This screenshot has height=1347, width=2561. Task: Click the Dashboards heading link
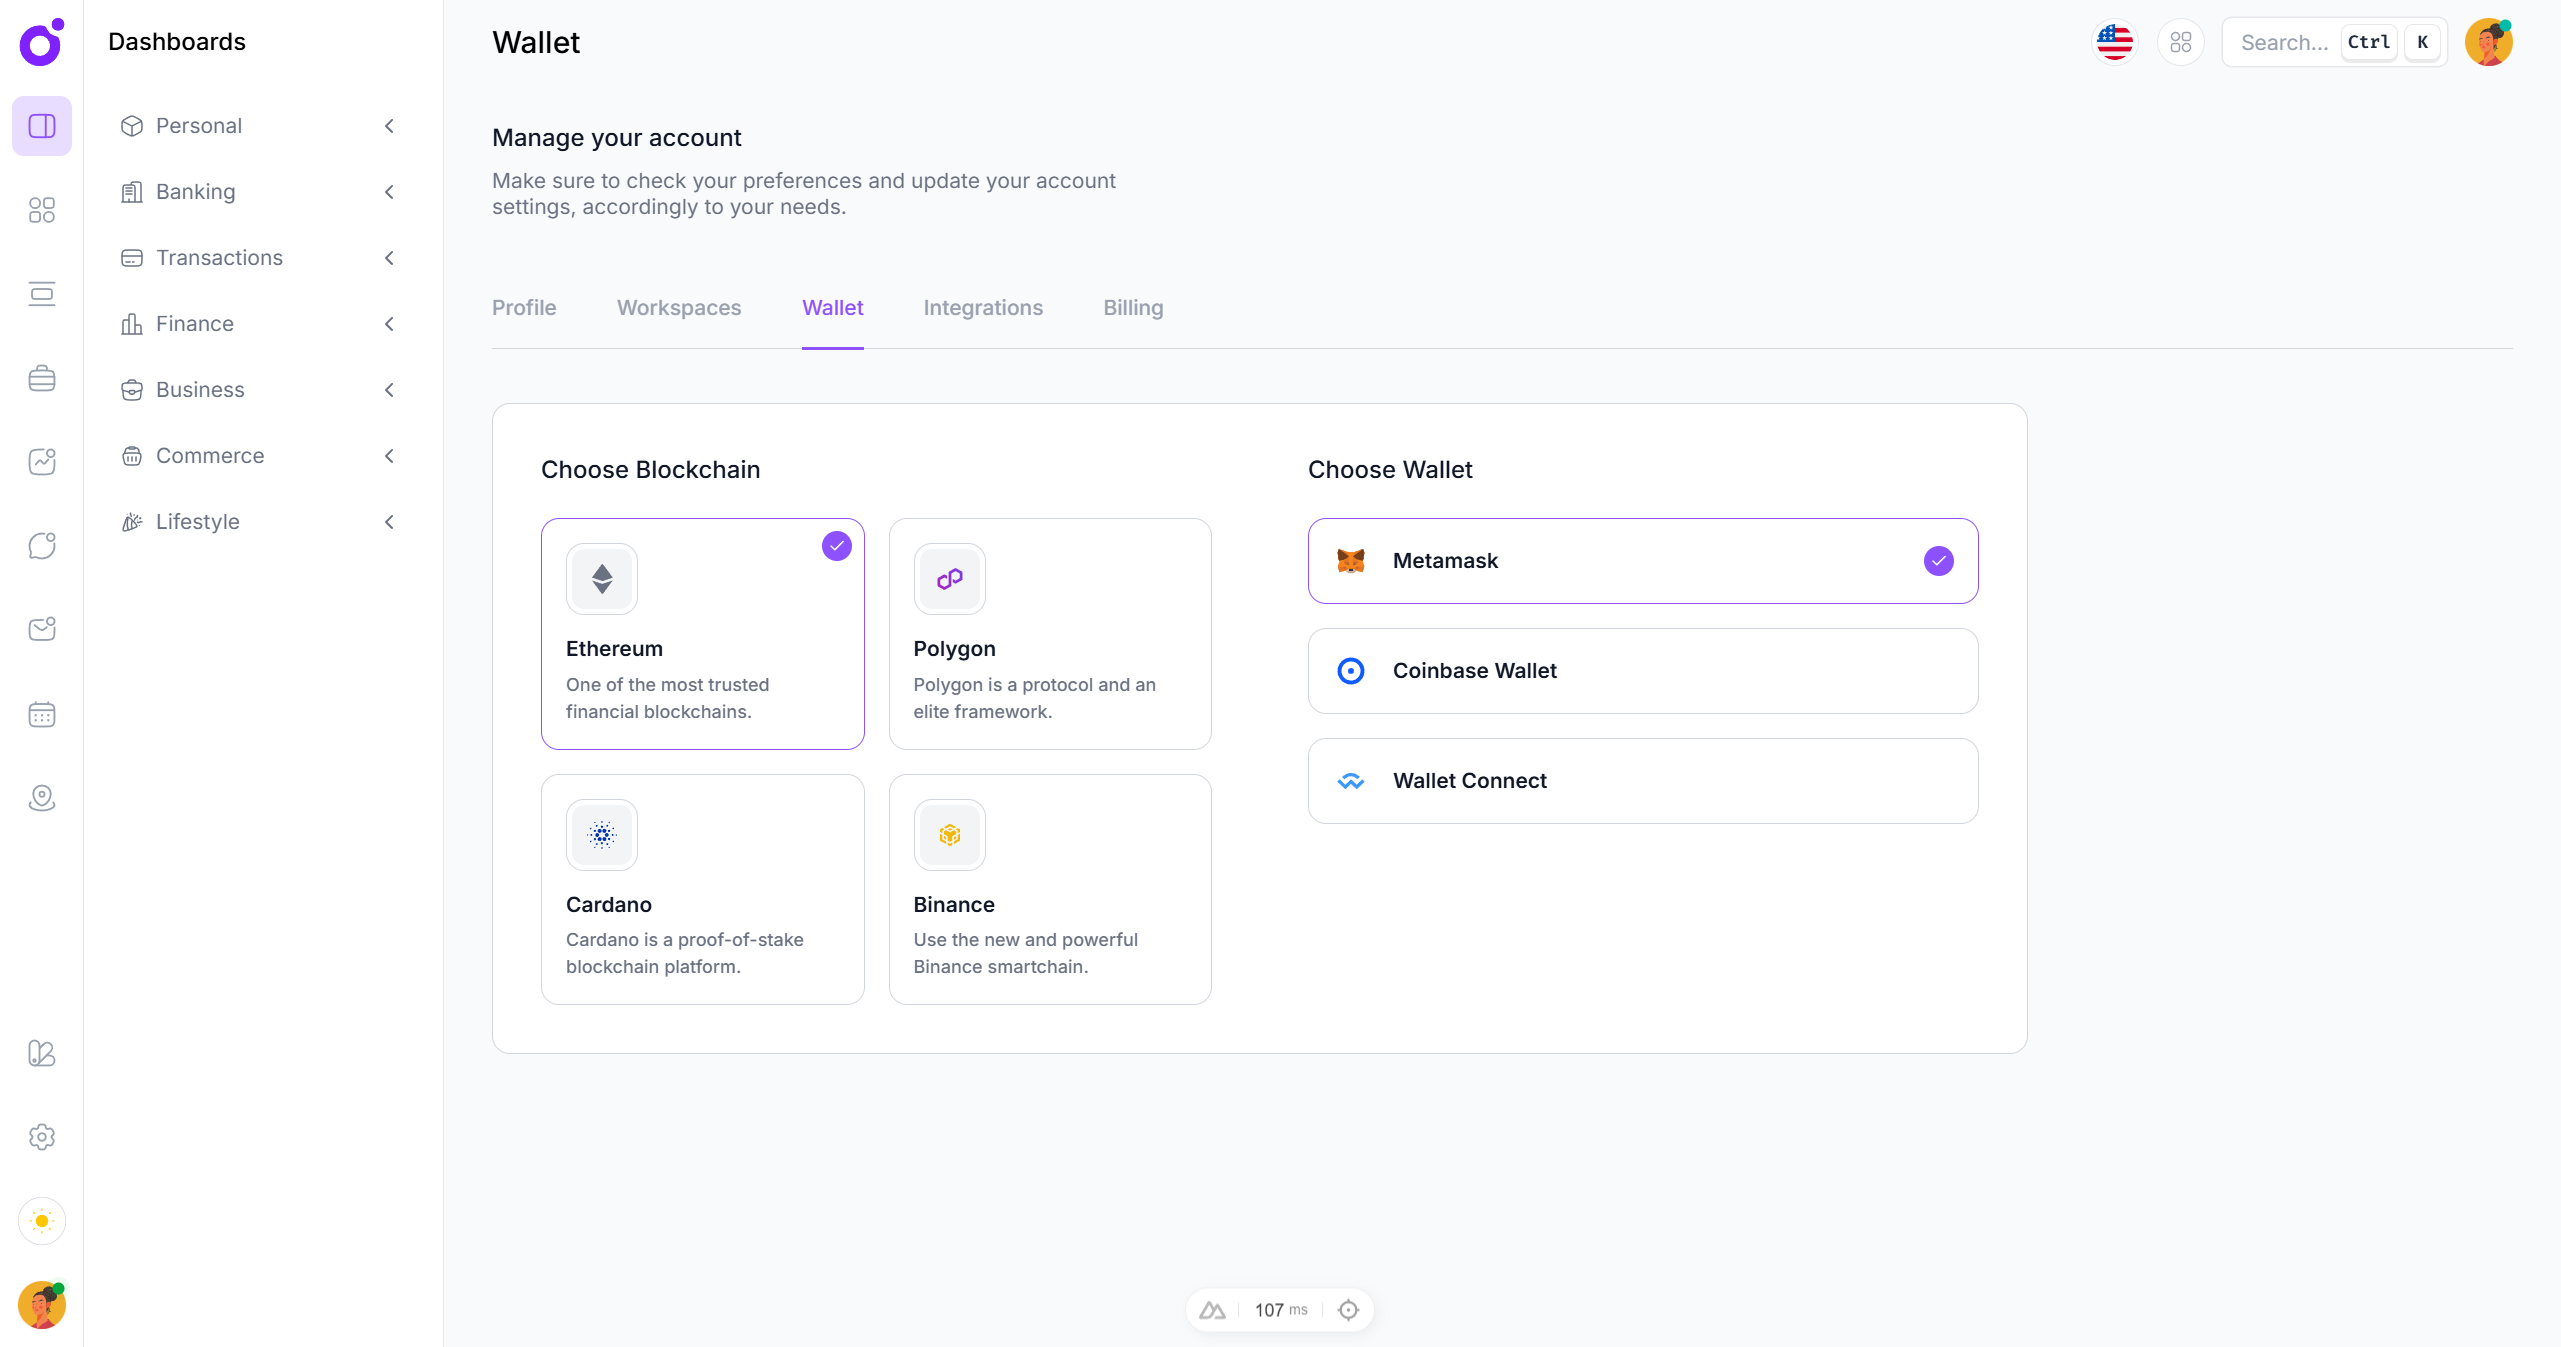(176, 42)
